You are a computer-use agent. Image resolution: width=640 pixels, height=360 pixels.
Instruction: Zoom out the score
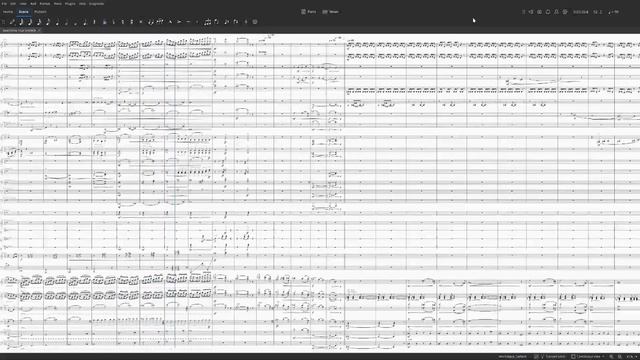pyautogui.click(x=611, y=356)
